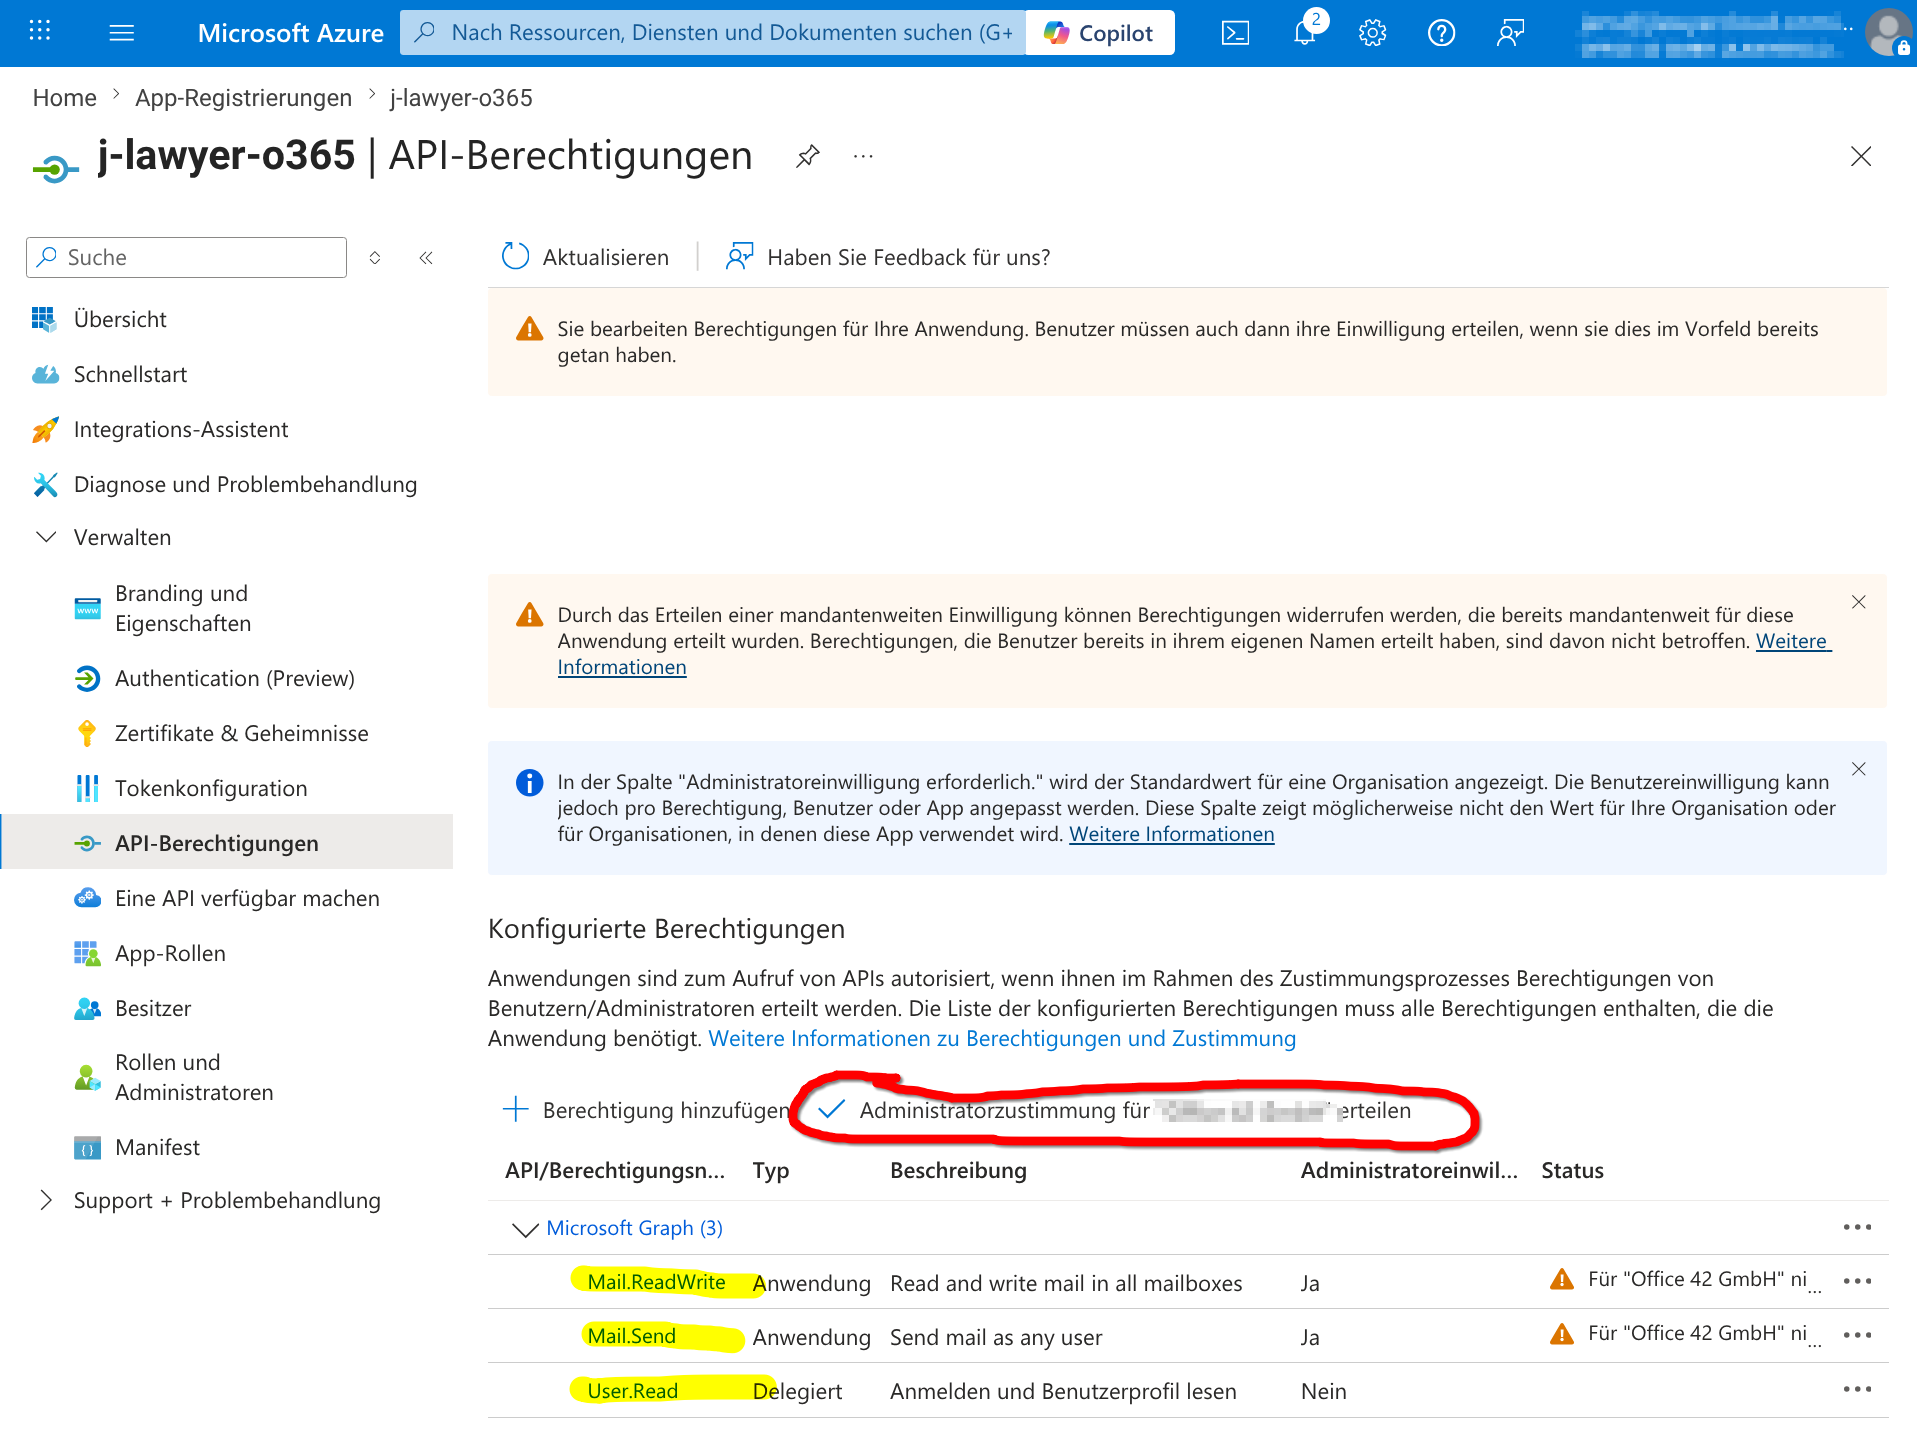
Task: Click the sidebar Suche field
Action: 186,257
